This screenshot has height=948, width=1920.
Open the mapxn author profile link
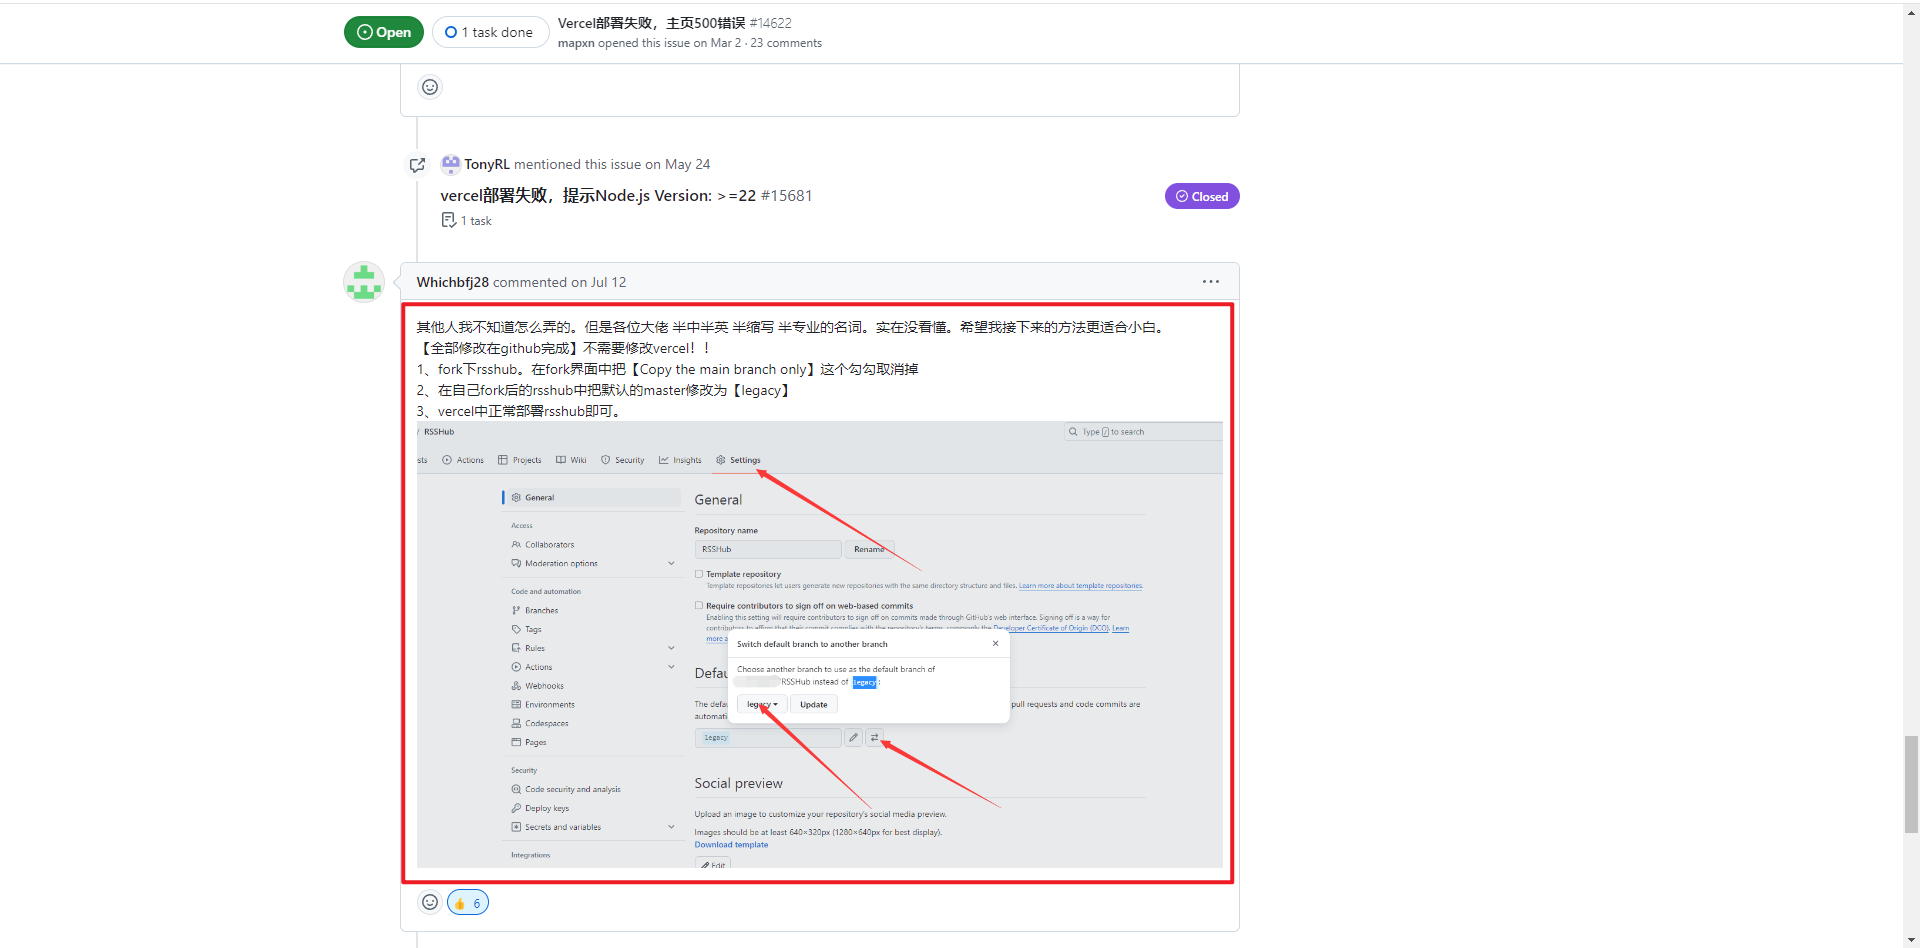[576, 43]
